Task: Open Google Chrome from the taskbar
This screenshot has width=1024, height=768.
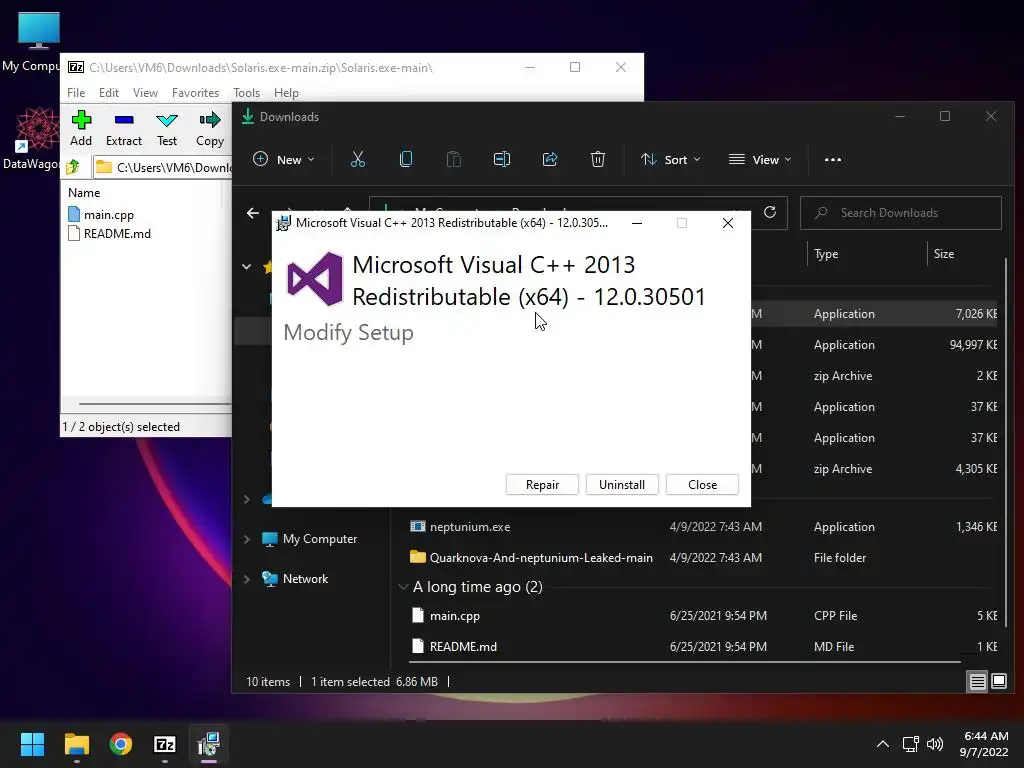Action: (x=120, y=744)
